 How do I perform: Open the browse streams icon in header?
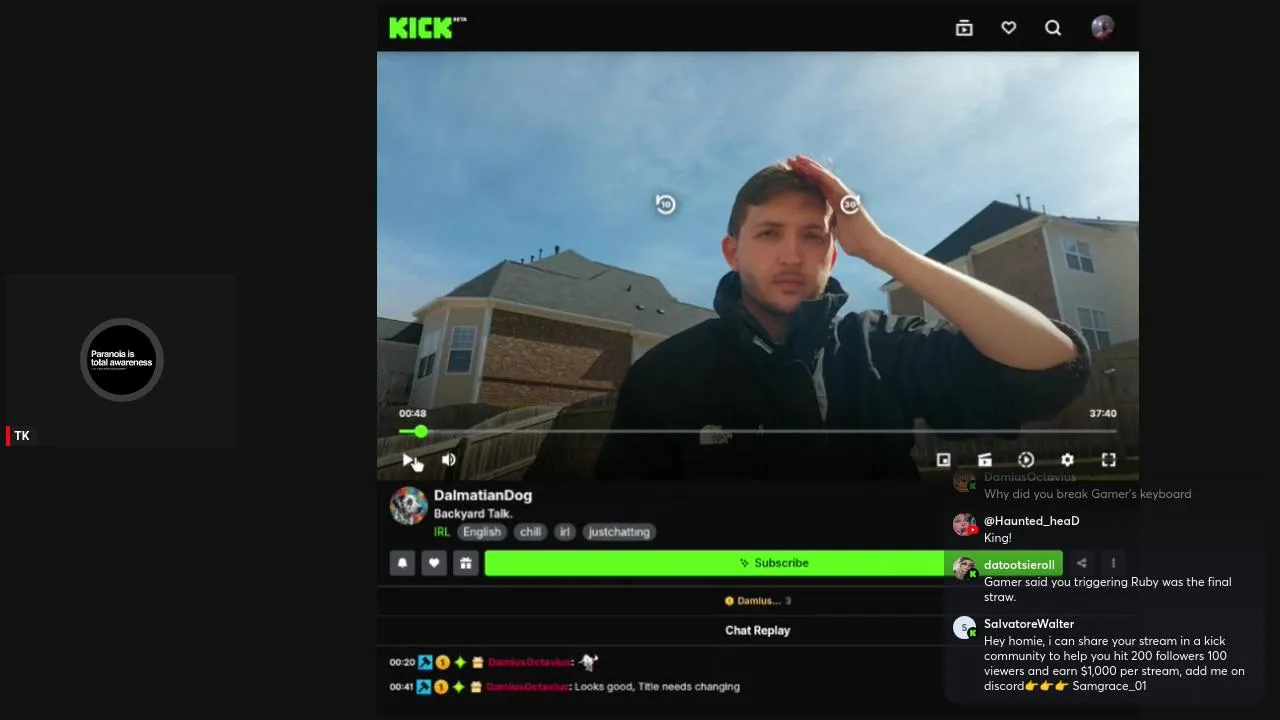(x=964, y=28)
